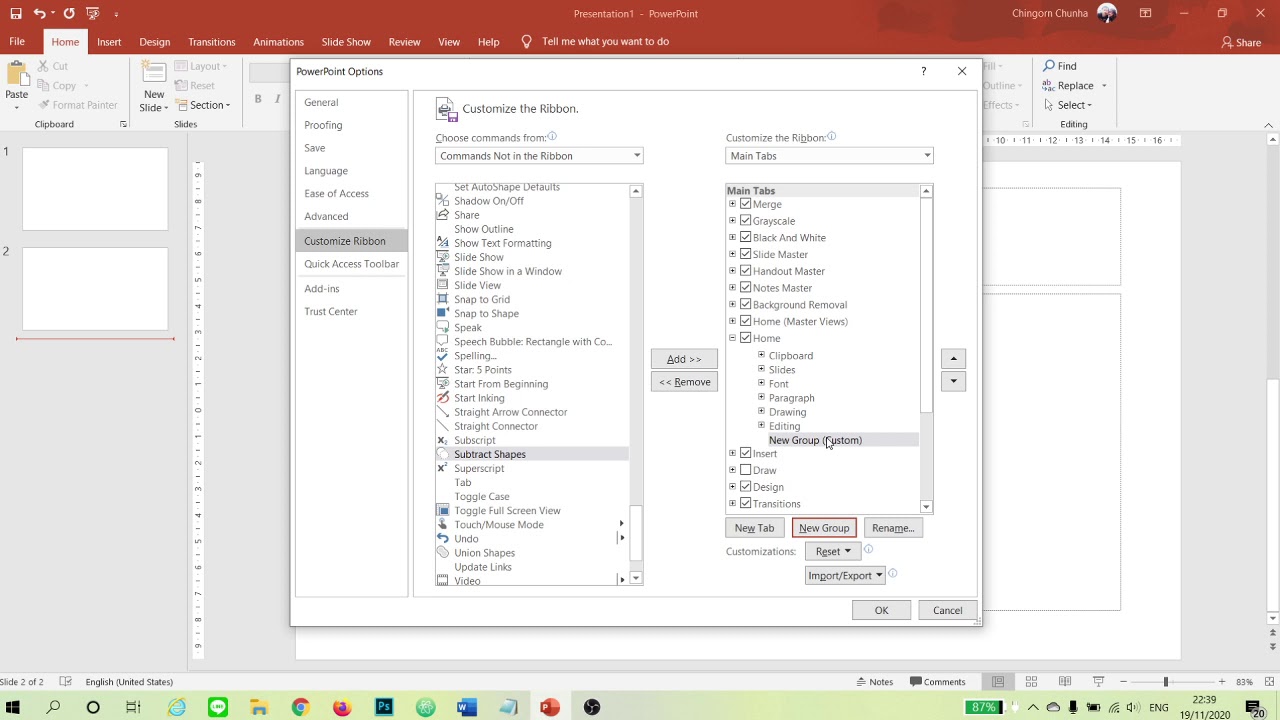
Task: Confirm with the OK button
Action: 881,610
